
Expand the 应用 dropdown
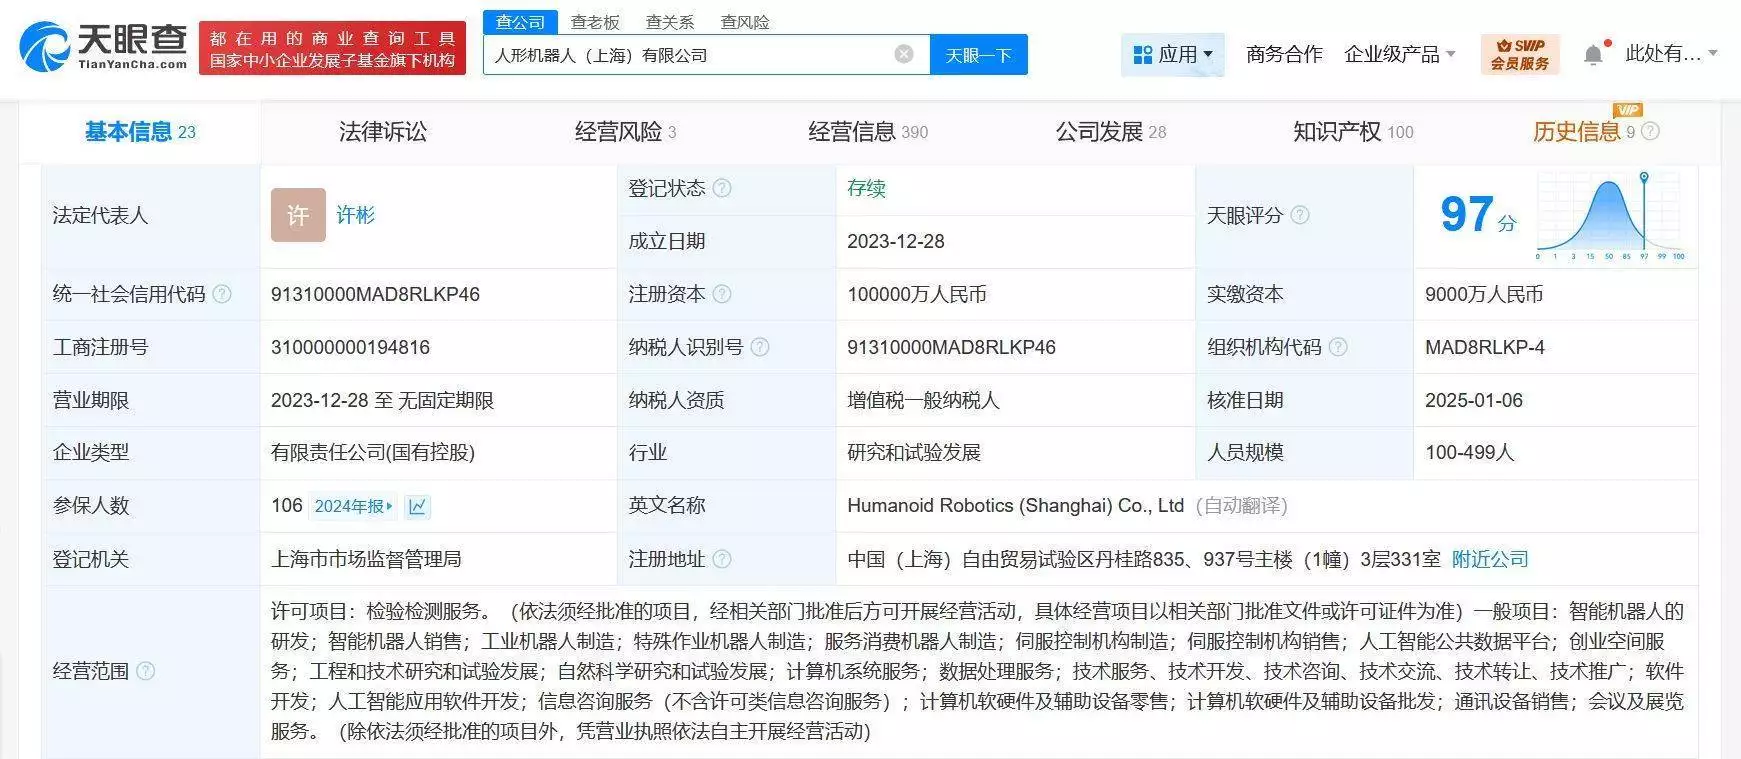(x=1208, y=55)
